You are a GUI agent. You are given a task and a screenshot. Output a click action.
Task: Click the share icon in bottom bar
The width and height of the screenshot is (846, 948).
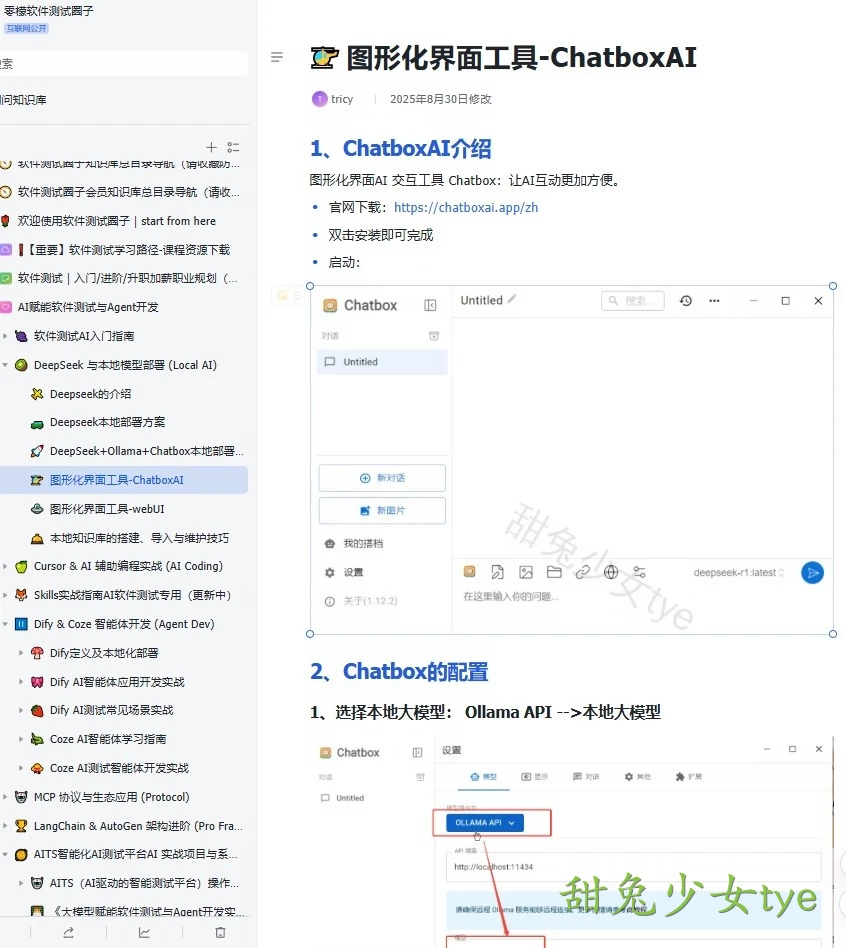tap(68, 932)
